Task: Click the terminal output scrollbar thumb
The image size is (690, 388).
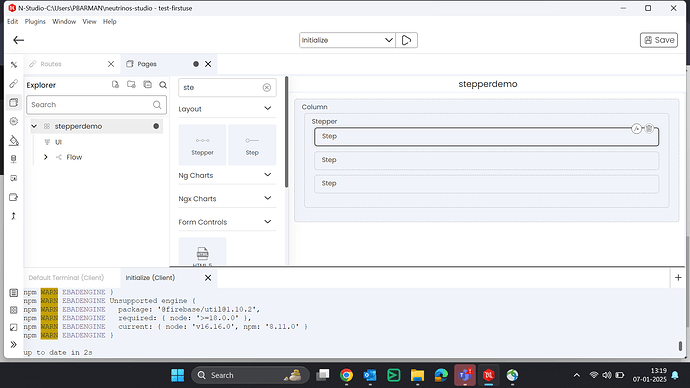Action: click(x=680, y=346)
